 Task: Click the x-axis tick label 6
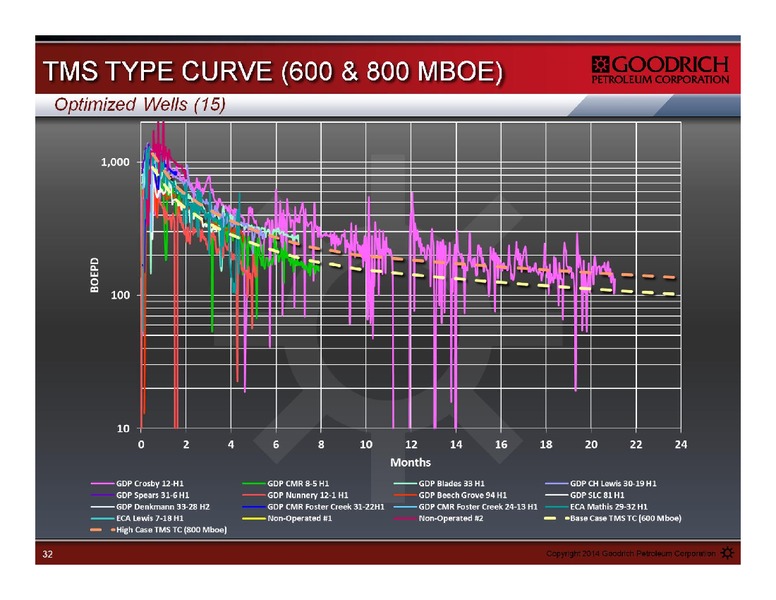coord(276,445)
